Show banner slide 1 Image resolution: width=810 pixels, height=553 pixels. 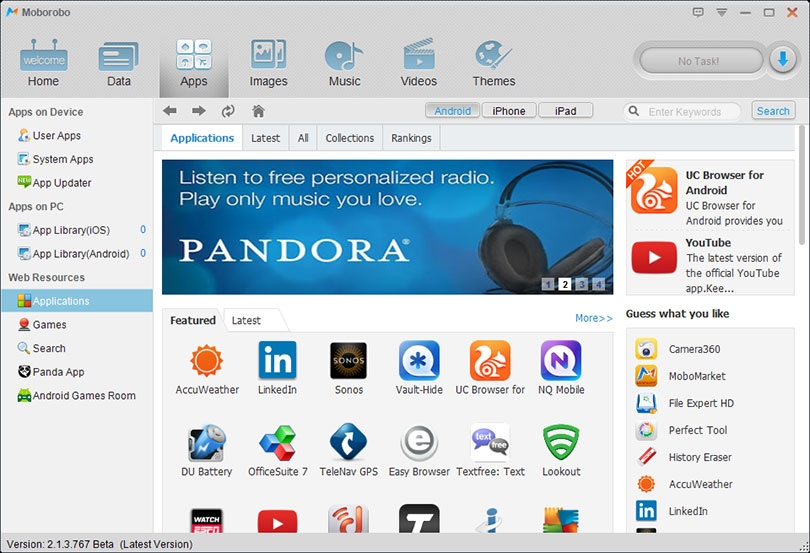click(549, 284)
